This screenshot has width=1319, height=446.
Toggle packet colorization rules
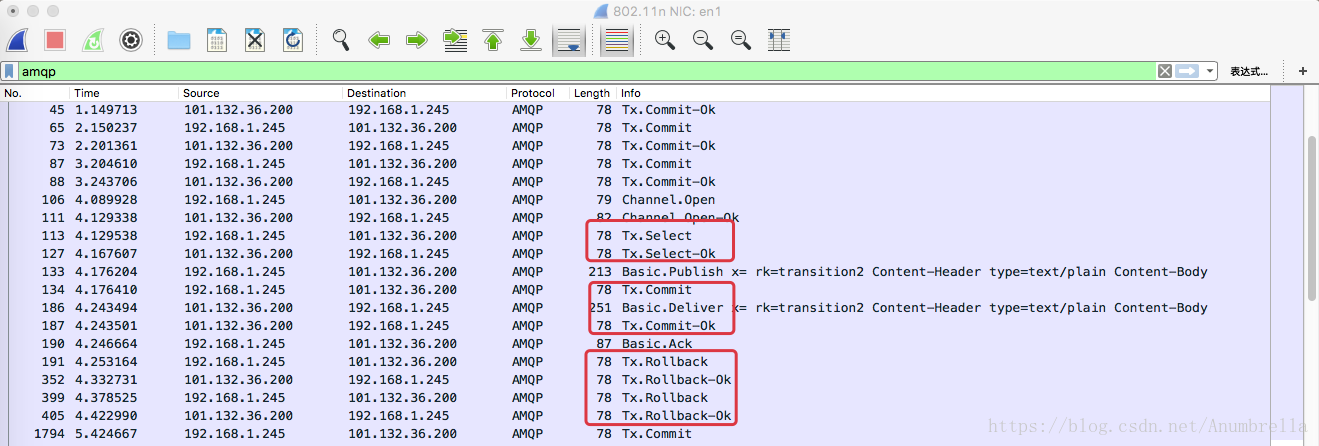coord(617,40)
